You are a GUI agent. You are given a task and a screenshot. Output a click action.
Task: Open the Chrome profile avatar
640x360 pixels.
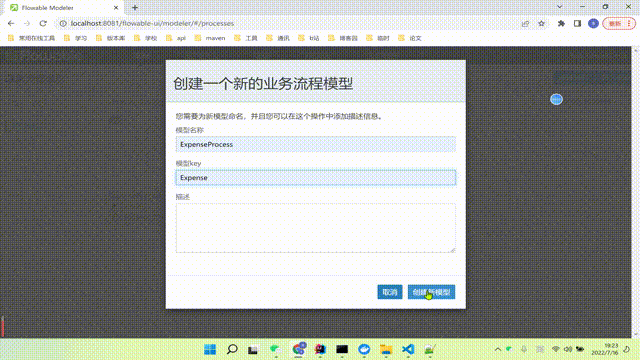click(593, 23)
